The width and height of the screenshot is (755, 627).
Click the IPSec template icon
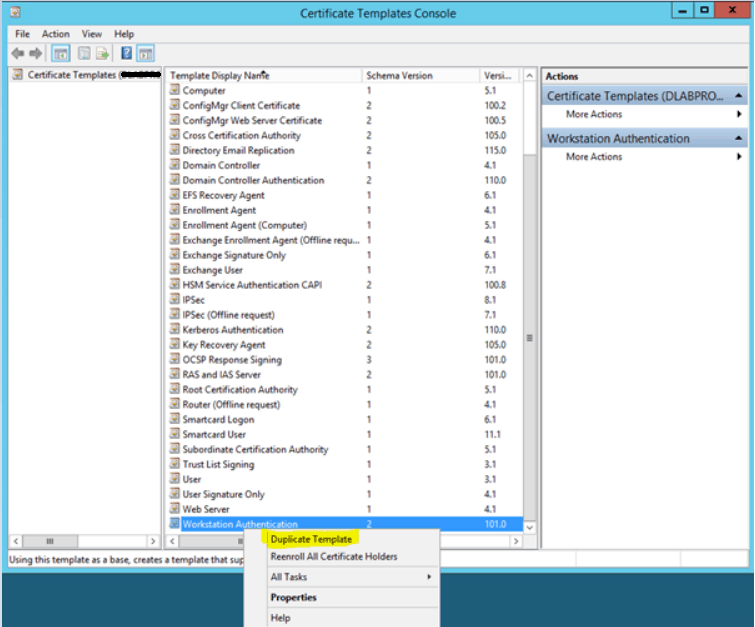coord(175,299)
